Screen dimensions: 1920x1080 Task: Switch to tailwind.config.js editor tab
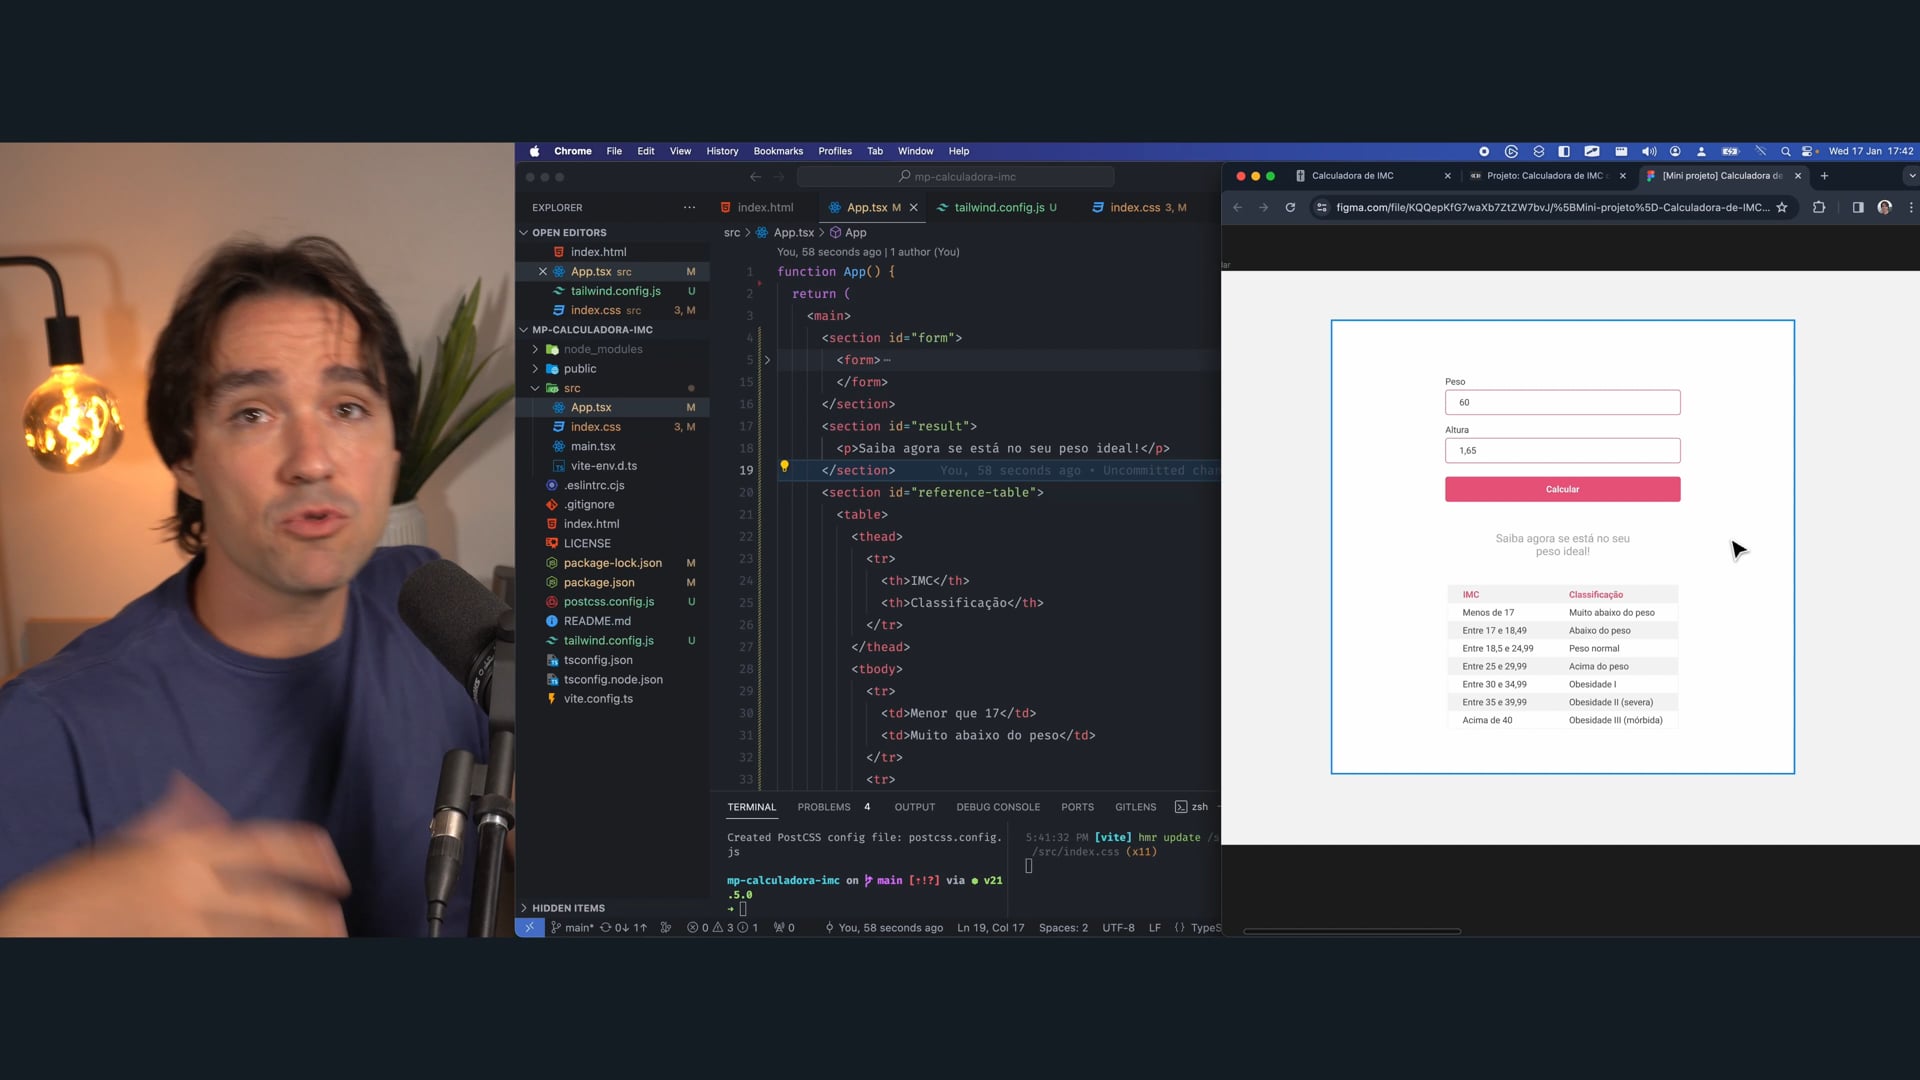[998, 208]
